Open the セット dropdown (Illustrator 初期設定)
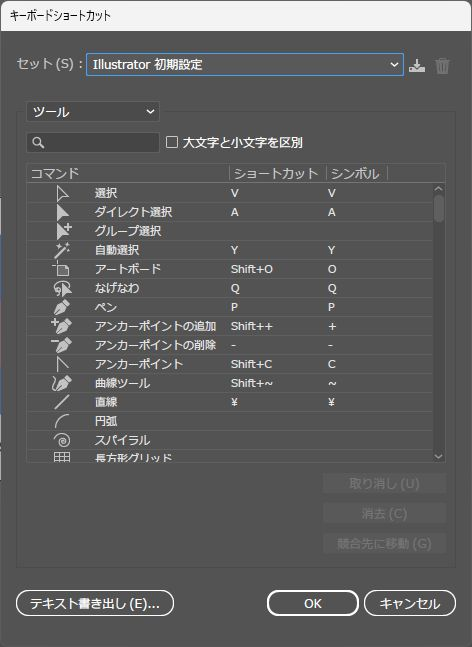 coord(245,64)
